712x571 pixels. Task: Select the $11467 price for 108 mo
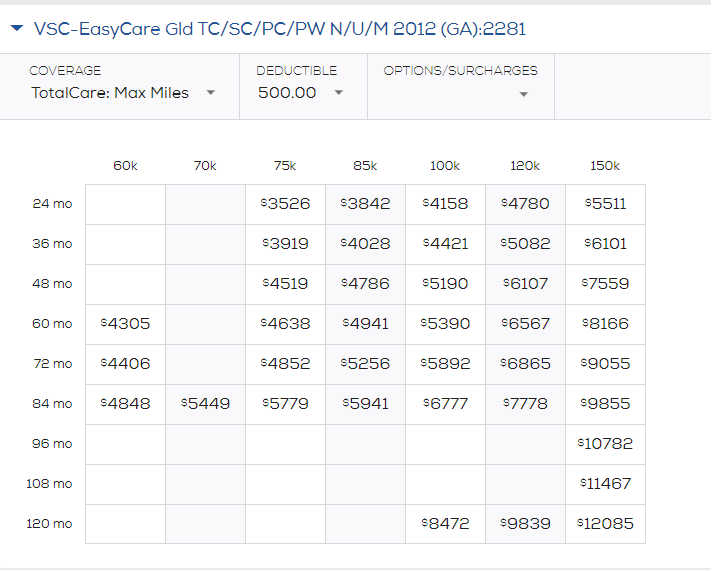pyautogui.click(x=605, y=484)
